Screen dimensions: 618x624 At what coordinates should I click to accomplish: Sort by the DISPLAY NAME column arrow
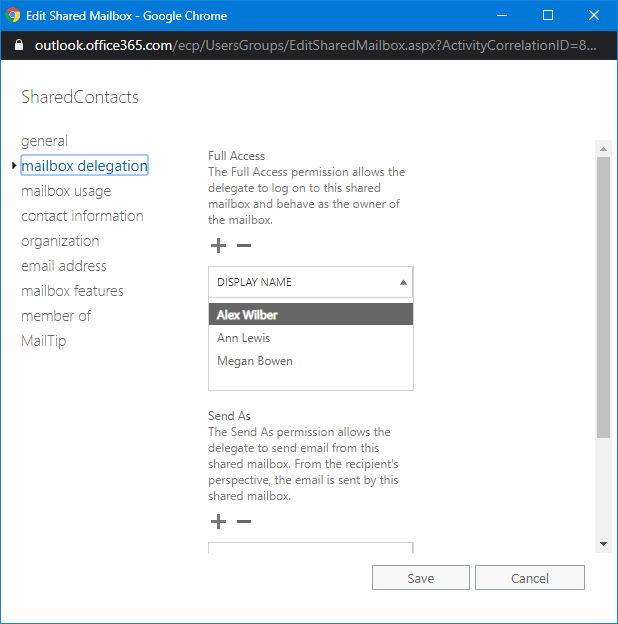pyautogui.click(x=403, y=282)
